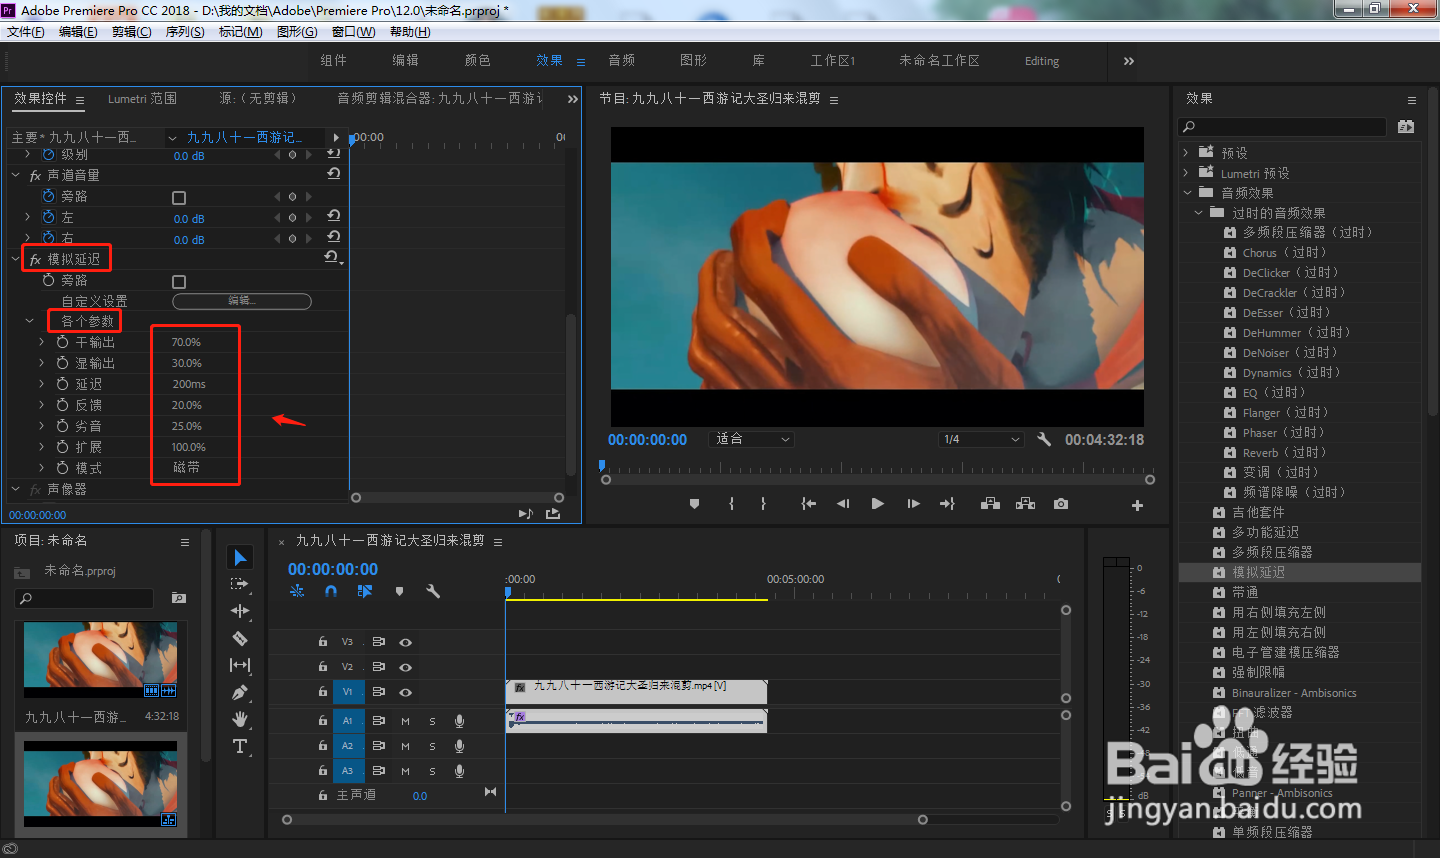Collapse the 过时的音频效果 folder
Viewport: 1440px width, 858px height.
tap(1198, 213)
